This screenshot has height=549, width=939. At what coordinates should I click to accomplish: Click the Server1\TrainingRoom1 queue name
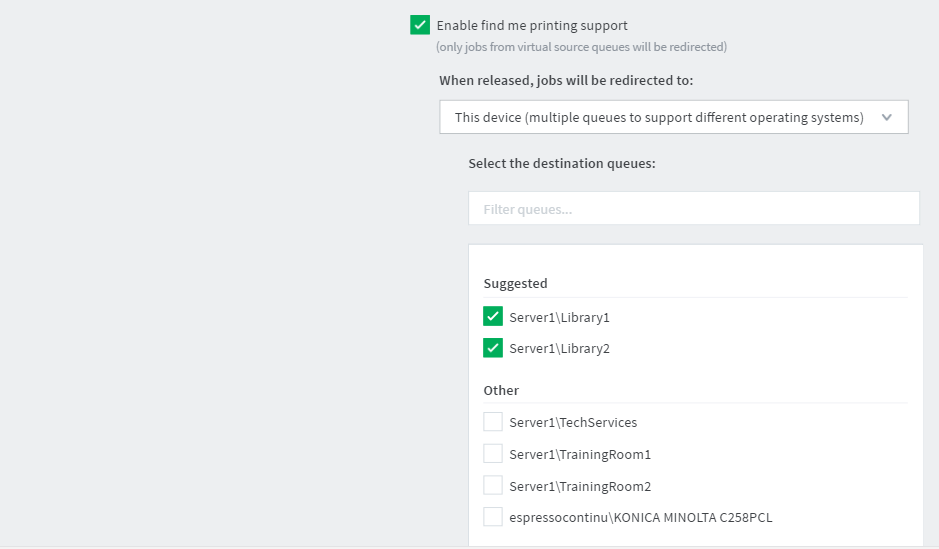tap(580, 455)
